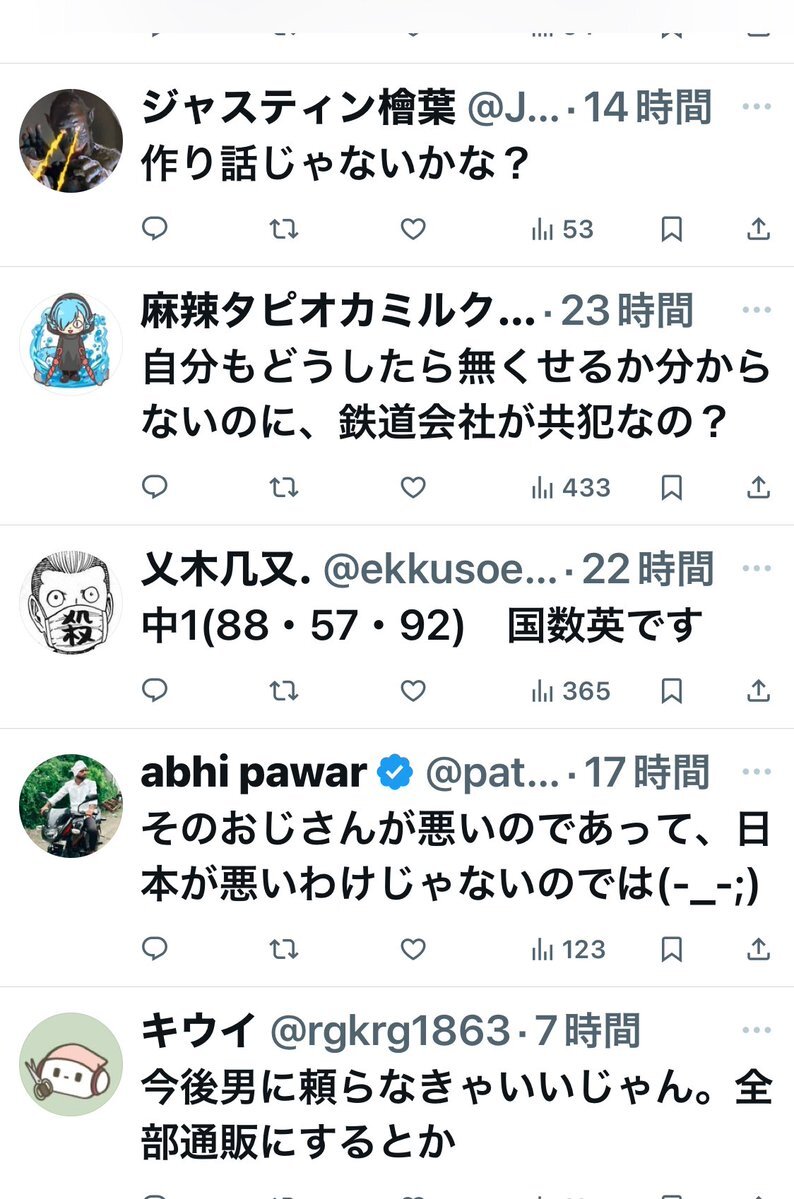Viewport: 794px width, 1199px height.
Task: Share abhi pawar's tweet
Action: pyautogui.click(x=759, y=948)
